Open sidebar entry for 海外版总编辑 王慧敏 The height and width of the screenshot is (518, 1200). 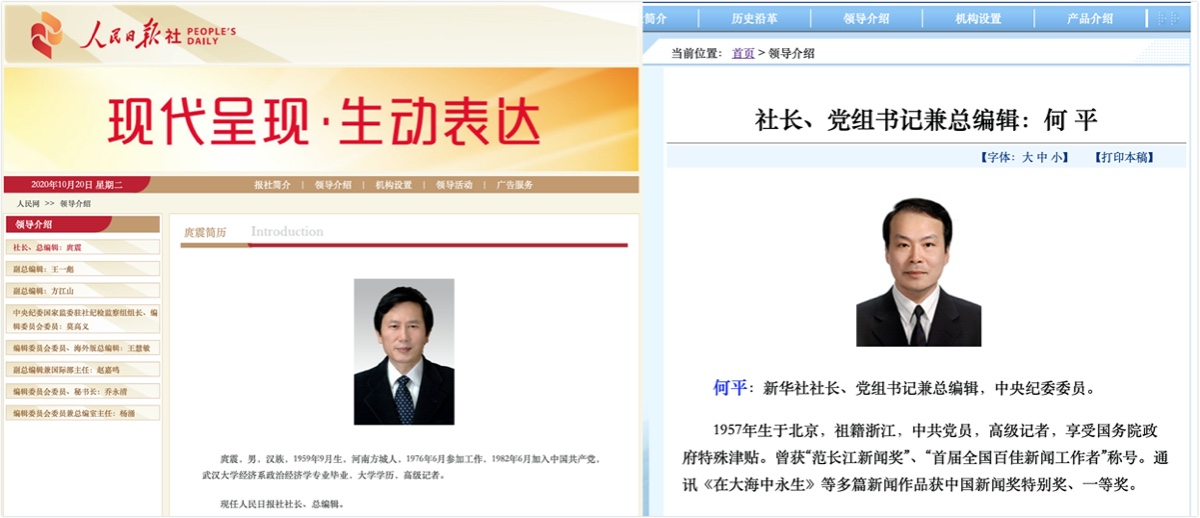click(82, 348)
